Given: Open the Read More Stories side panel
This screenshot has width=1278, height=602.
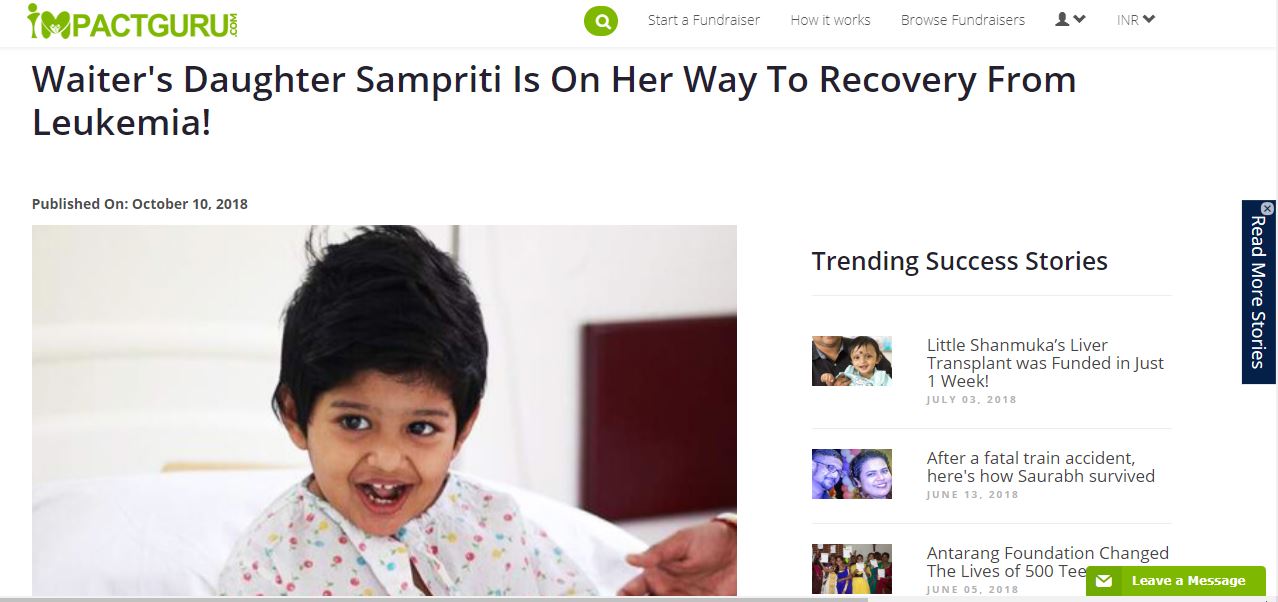Looking at the screenshot, I should pyautogui.click(x=1258, y=292).
